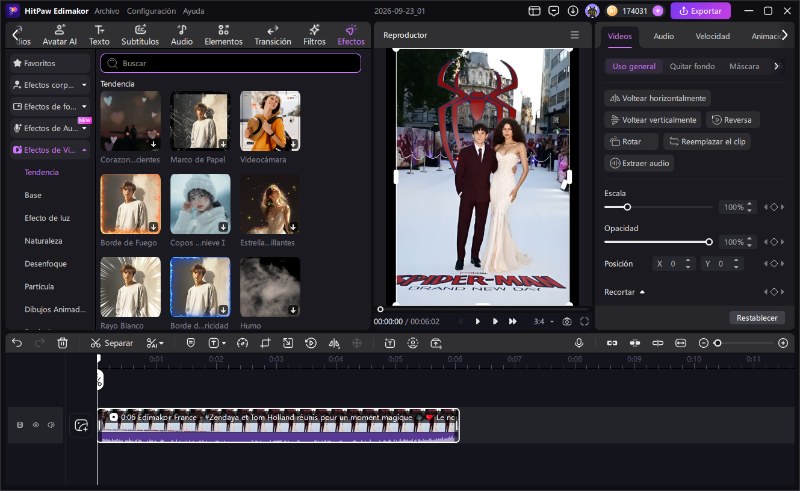Add a keyframe for Posición
The image size is (800, 491).
coord(774,263)
